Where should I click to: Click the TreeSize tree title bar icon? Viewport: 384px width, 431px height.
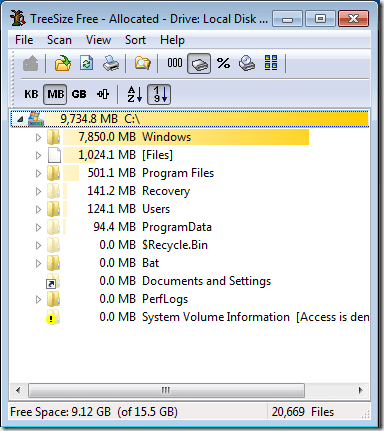[x=18, y=18]
